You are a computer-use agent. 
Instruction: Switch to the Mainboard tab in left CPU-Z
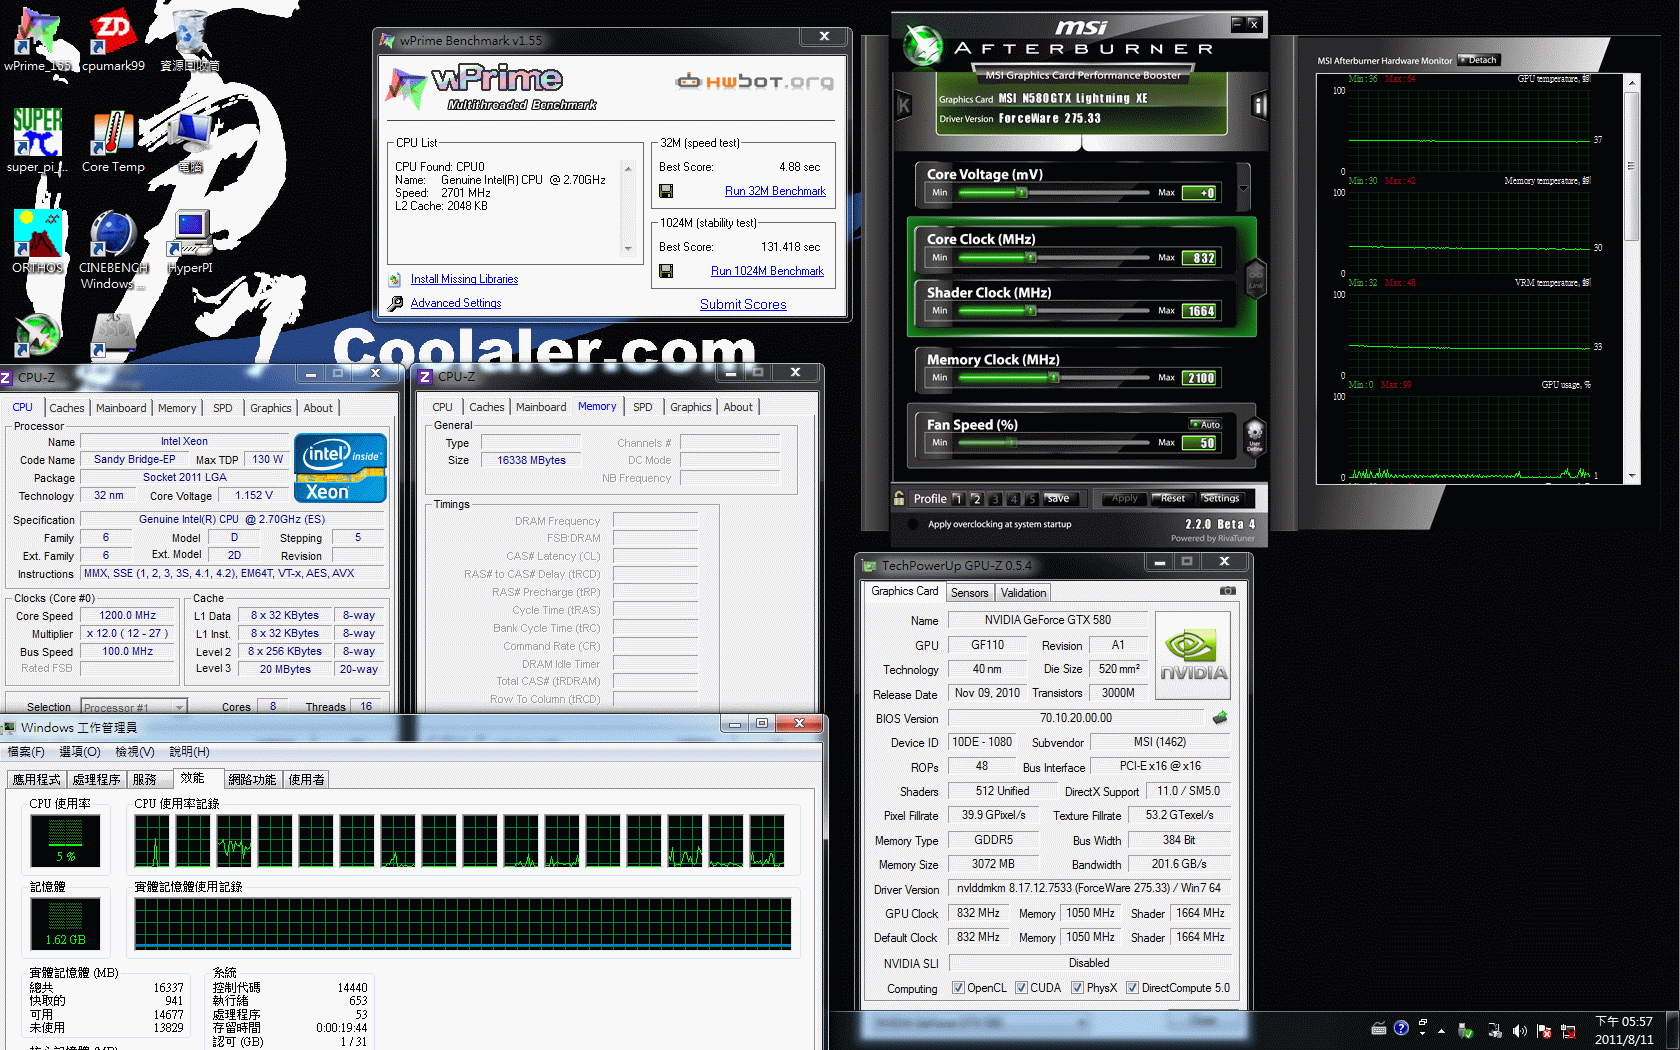click(121, 408)
